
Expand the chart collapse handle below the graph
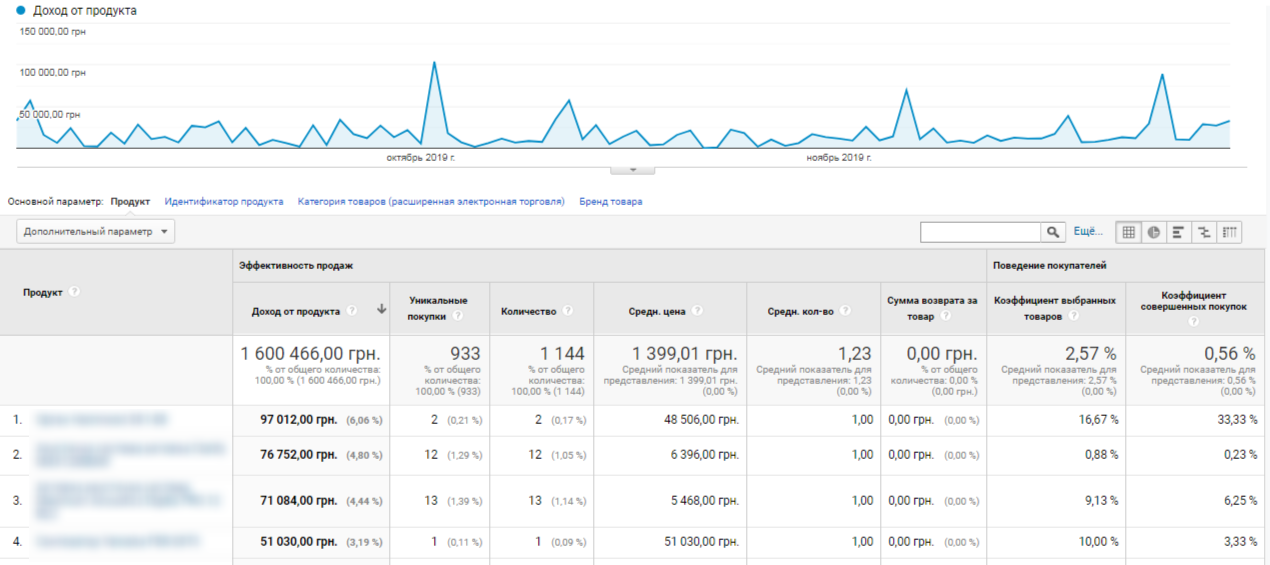[x=633, y=170]
